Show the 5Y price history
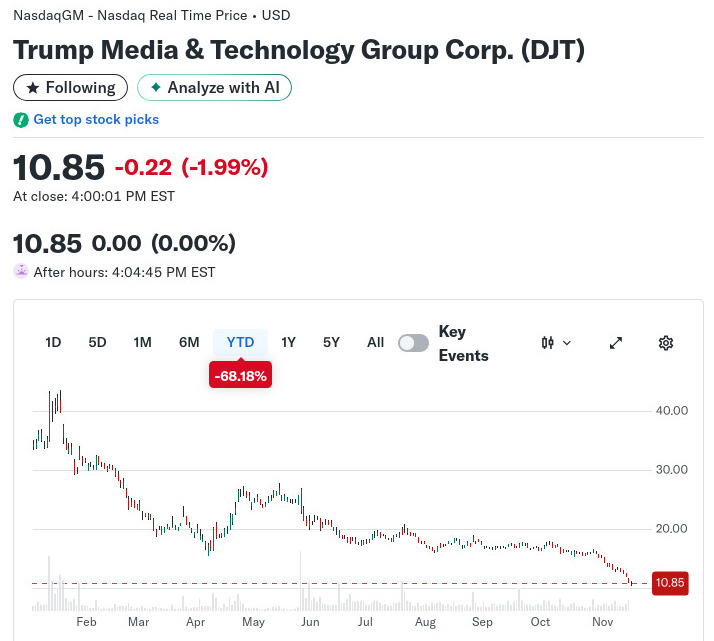The image size is (714, 641). pos(332,342)
